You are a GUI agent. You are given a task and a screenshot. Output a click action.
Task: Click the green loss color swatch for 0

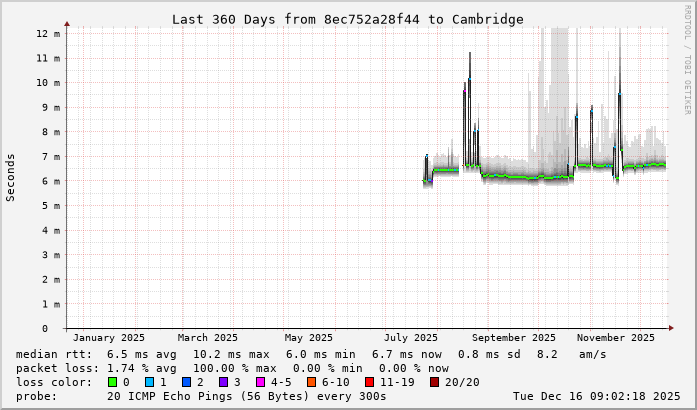[113, 382]
